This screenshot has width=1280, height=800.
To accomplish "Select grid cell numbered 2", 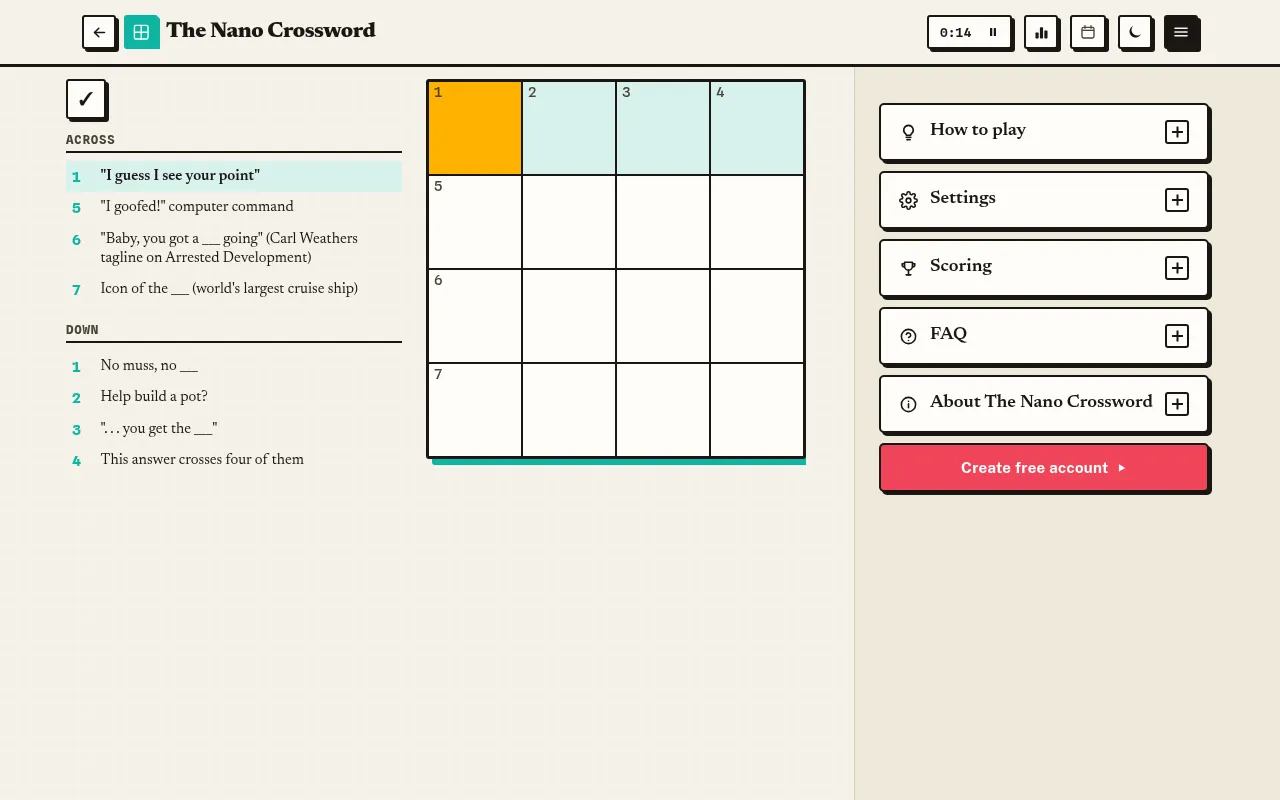I will (x=569, y=128).
